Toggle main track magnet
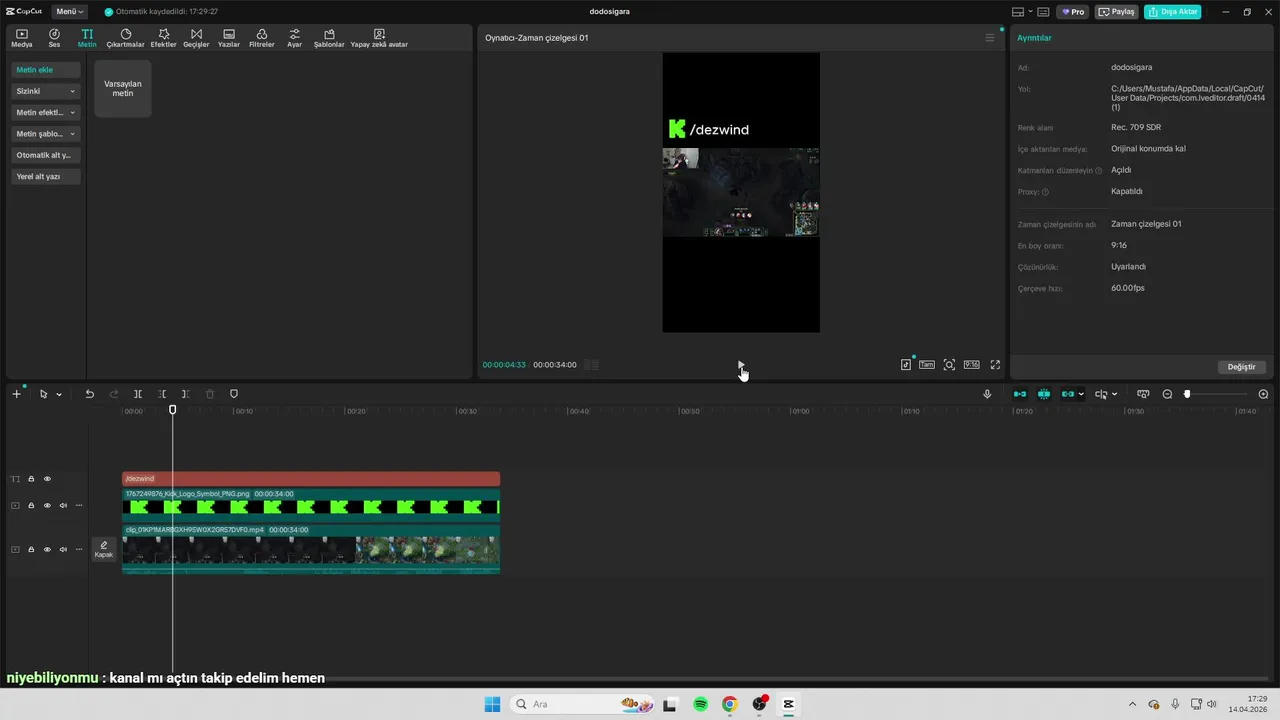This screenshot has height=720, width=1280. click(x=1020, y=394)
